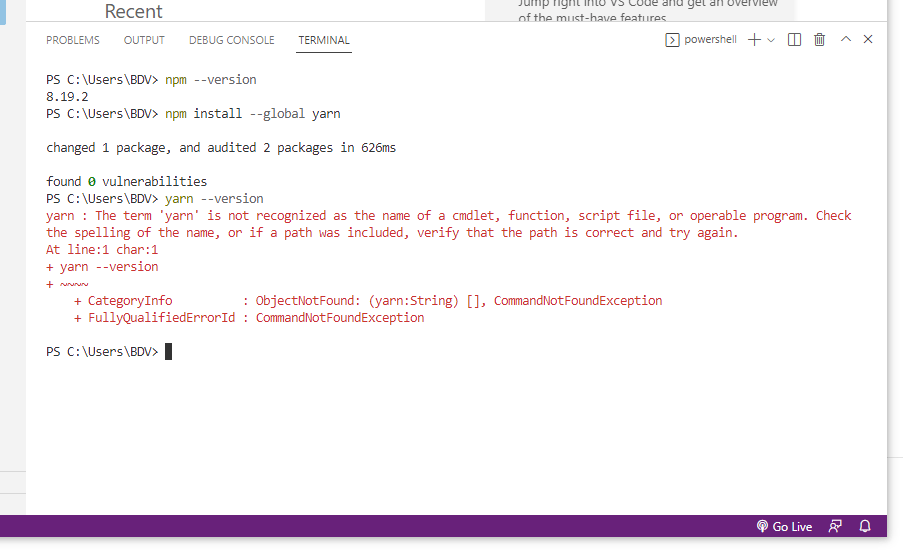Open the launch profile dropdown arrow
The image size is (903, 554).
[771, 40]
